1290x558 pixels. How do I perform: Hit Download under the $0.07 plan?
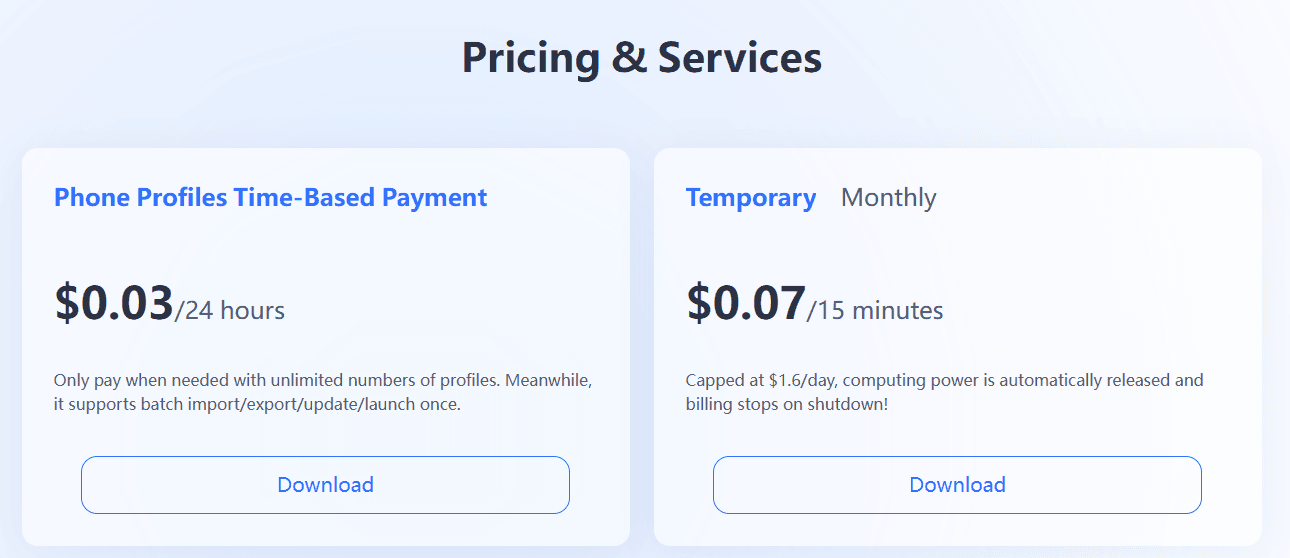[956, 485]
